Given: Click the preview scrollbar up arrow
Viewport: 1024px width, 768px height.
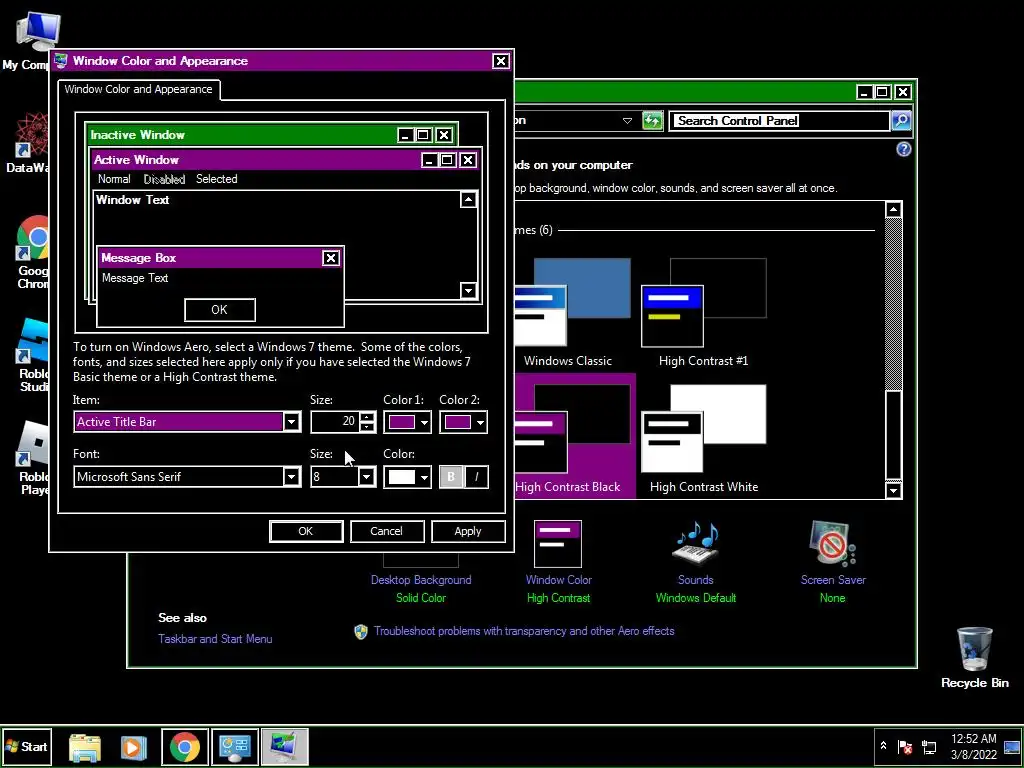Looking at the screenshot, I should pos(468,200).
